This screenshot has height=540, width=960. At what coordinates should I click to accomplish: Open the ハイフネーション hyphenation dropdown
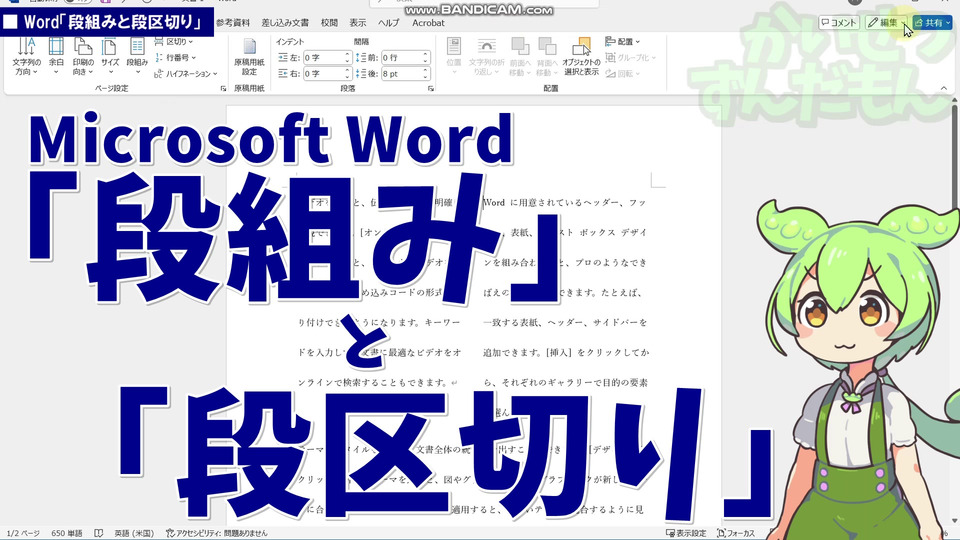point(186,73)
